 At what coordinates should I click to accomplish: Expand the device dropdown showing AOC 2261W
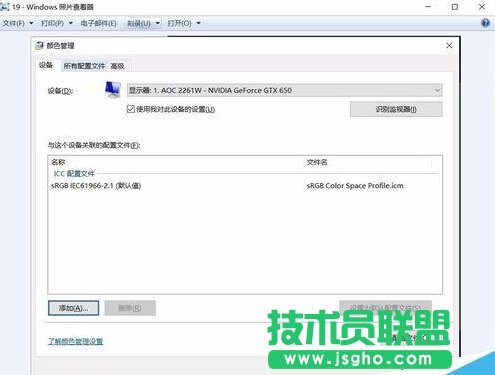click(285, 90)
